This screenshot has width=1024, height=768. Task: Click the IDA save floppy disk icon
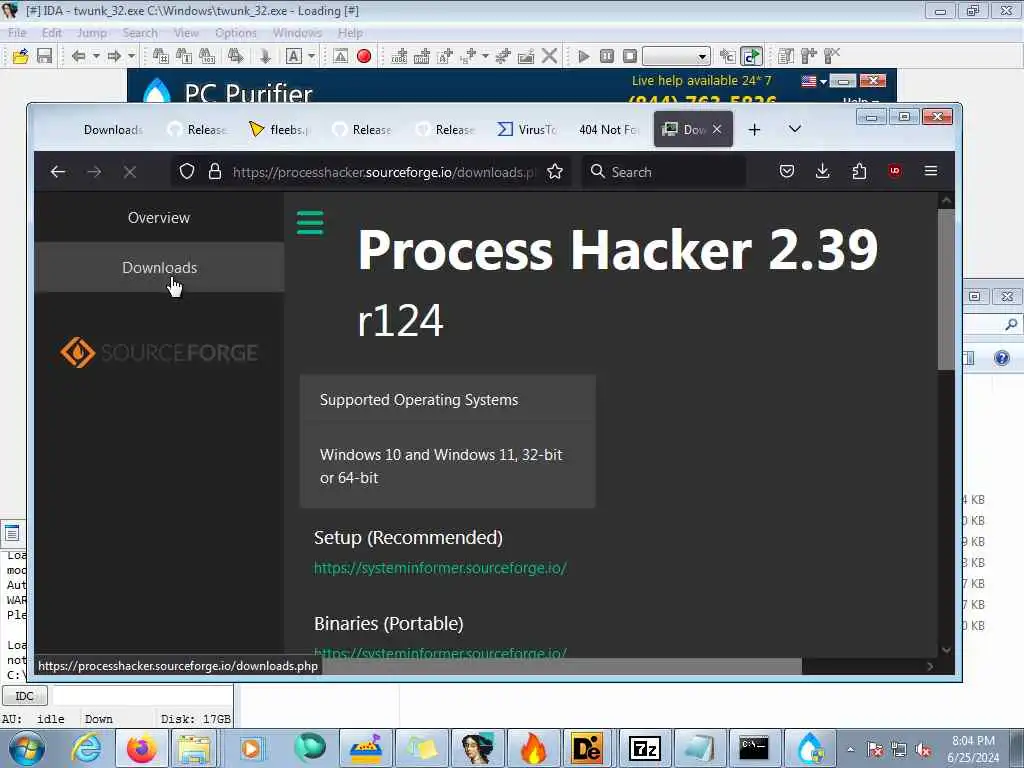pyautogui.click(x=44, y=56)
